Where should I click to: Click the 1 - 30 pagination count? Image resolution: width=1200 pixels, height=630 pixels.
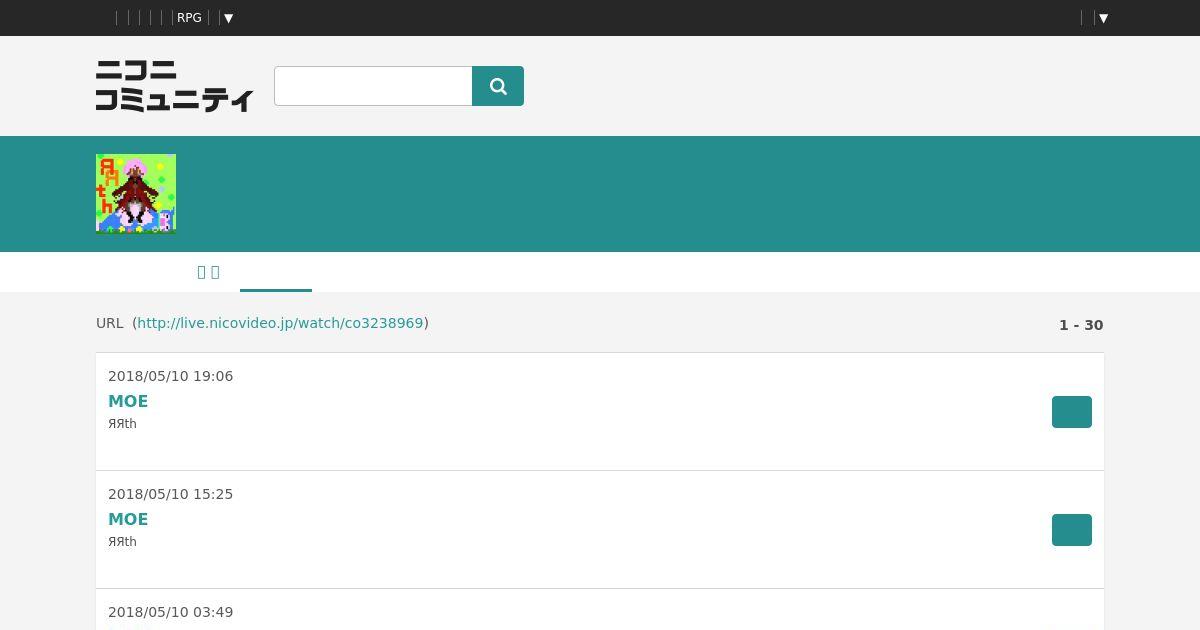(x=1081, y=325)
